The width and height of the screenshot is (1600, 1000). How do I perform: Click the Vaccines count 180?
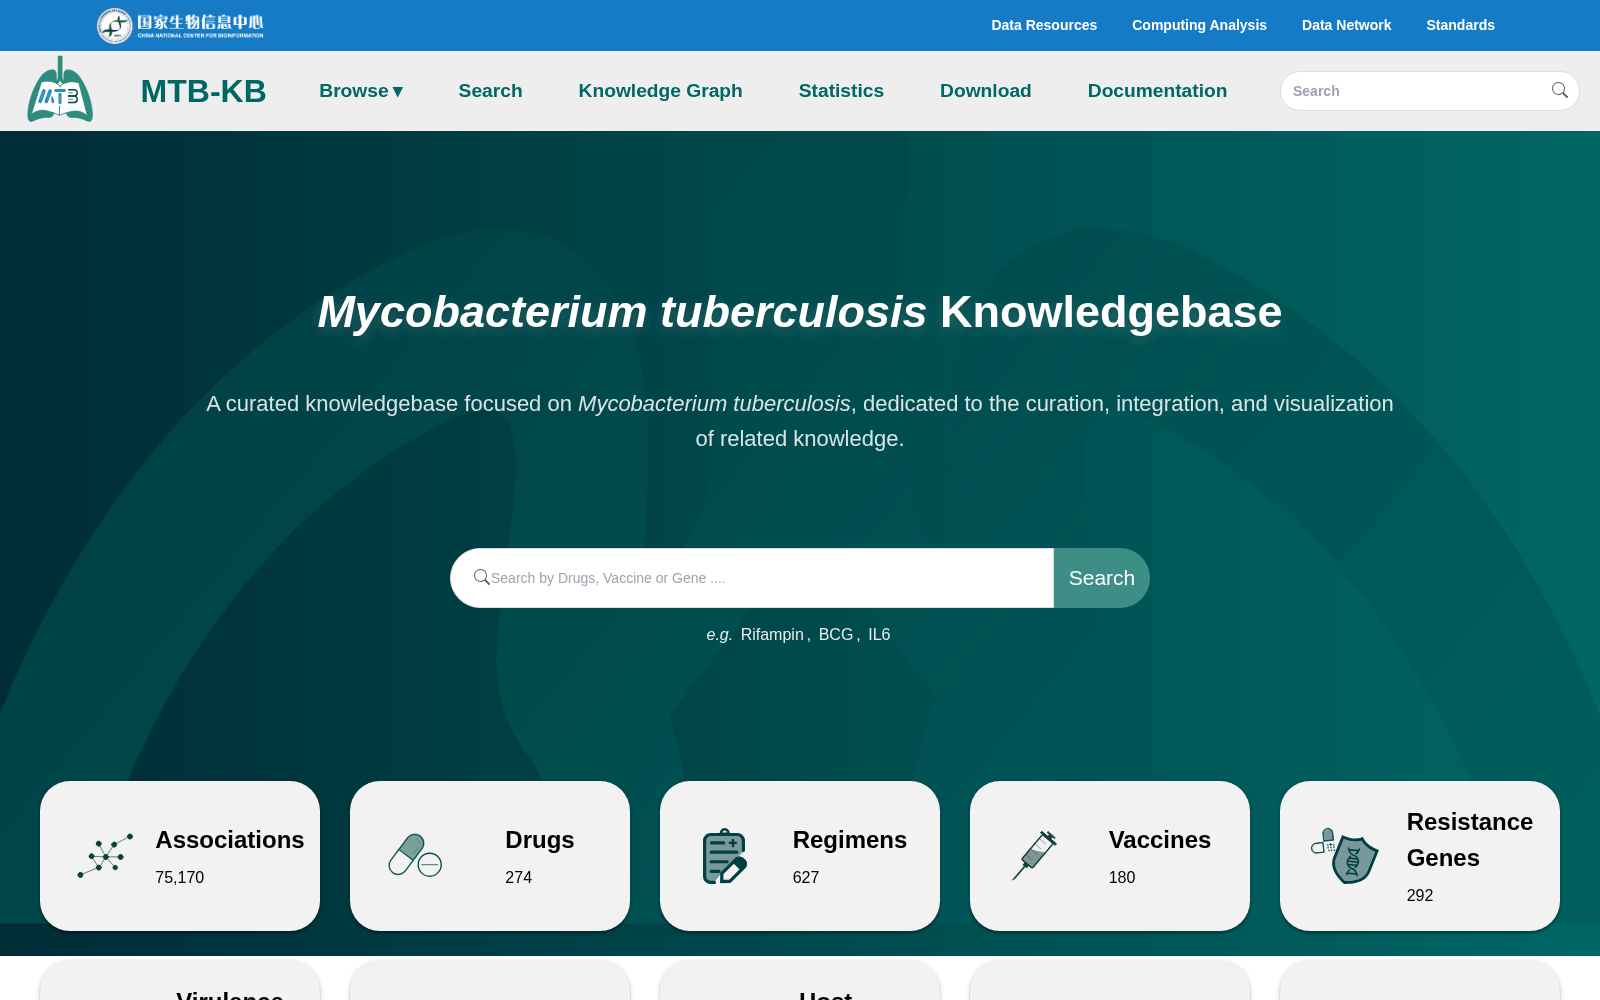(x=1122, y=877)
